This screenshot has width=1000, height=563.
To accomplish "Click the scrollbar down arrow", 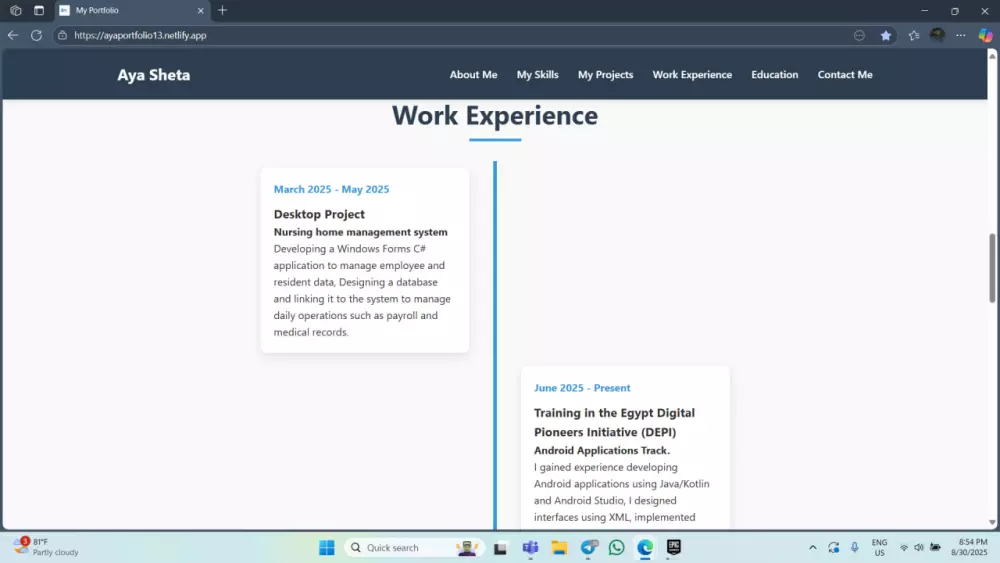I will tap(992, 522).
